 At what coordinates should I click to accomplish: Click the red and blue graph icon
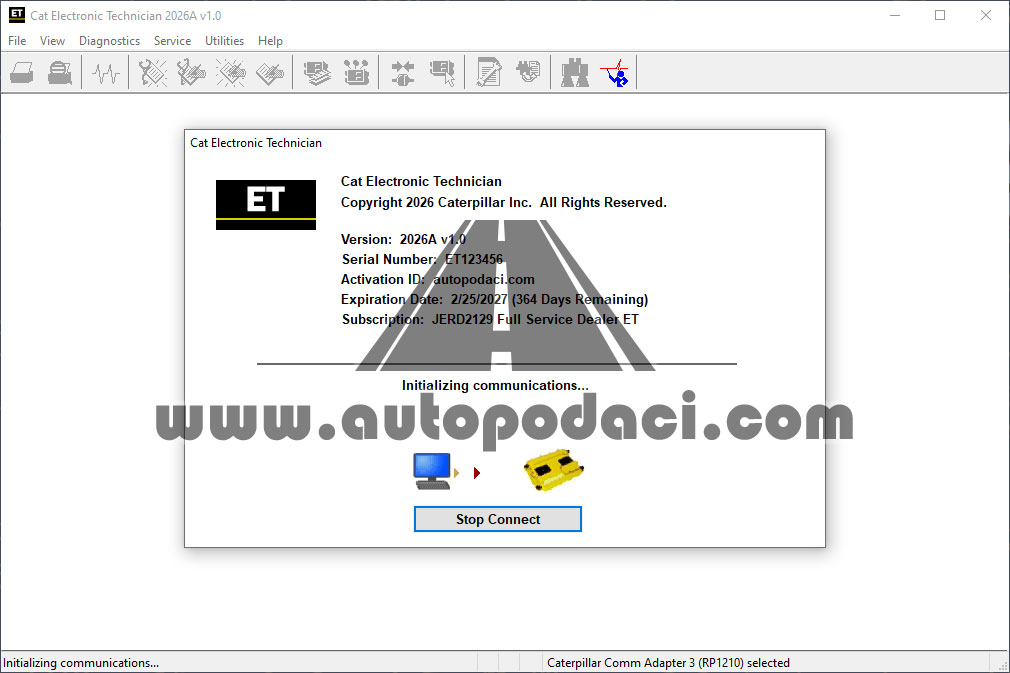[614, 73]
